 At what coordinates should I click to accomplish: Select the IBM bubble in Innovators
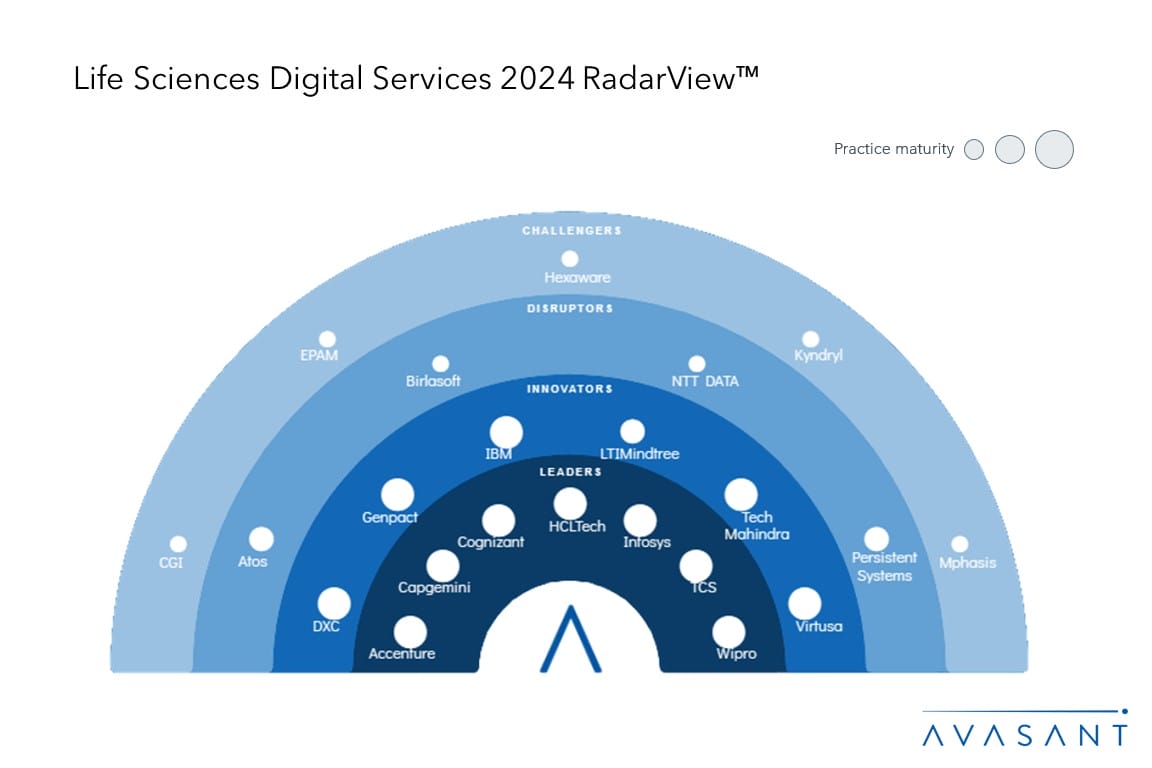point(506,432)
